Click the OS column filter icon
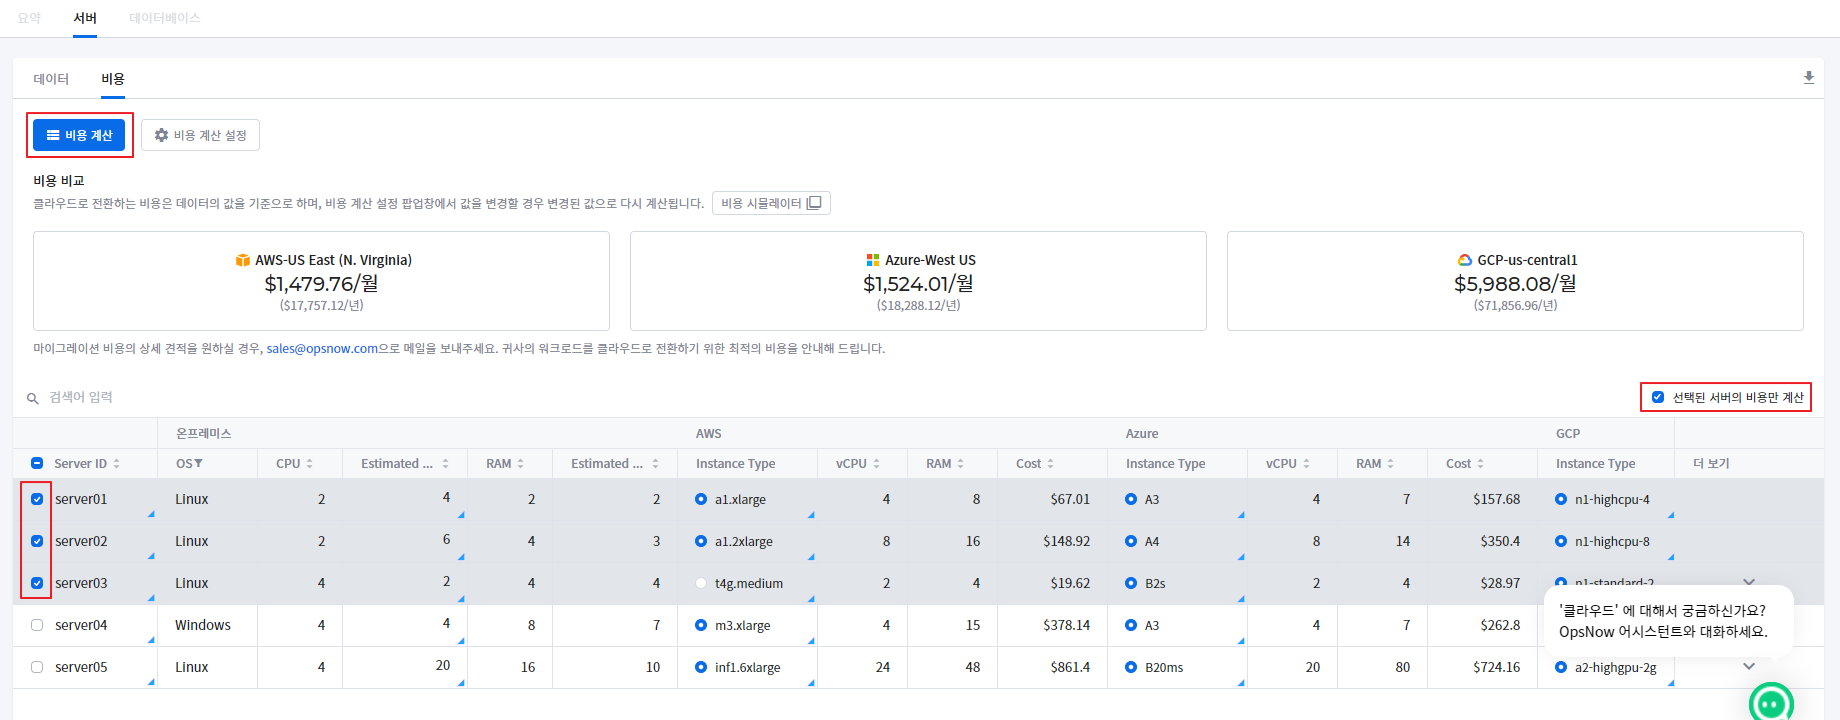The width and height of the screenshot is (1840, 720). 198,464
